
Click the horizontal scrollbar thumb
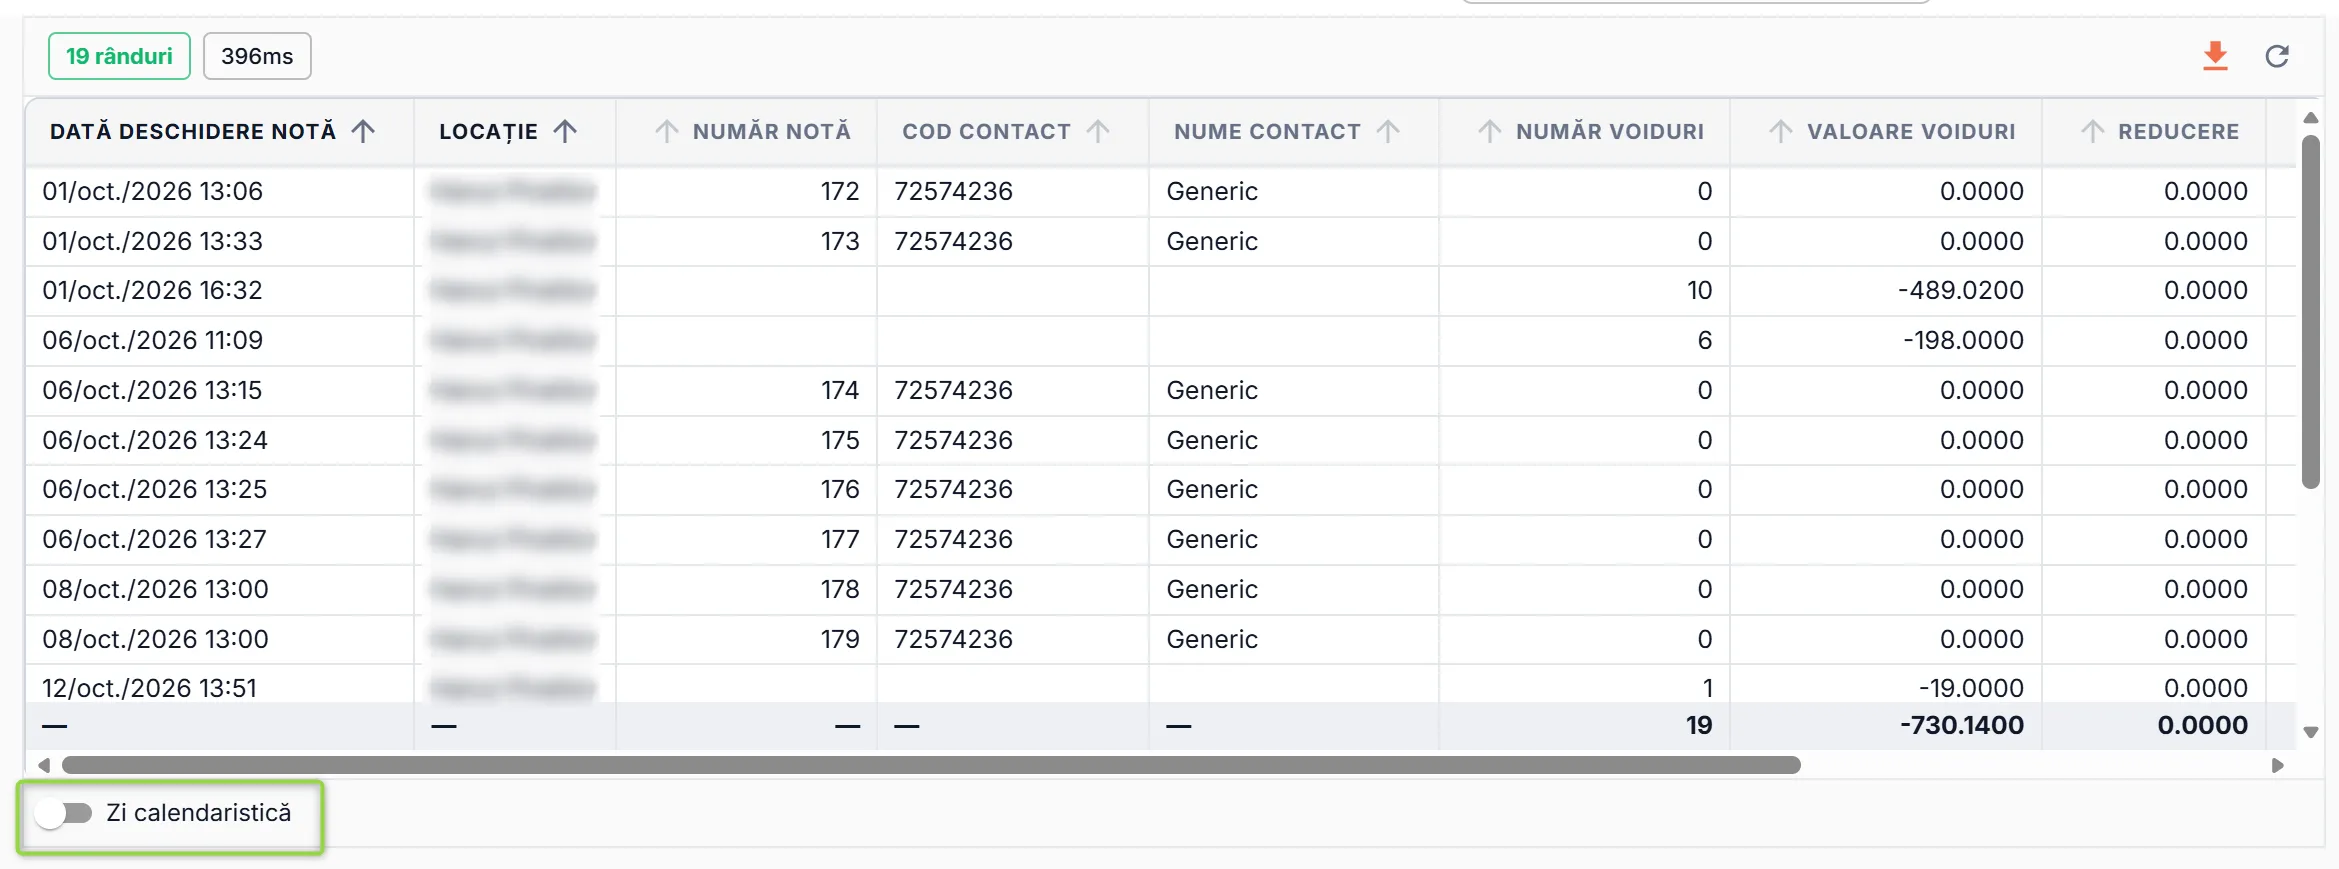point(931,765)
